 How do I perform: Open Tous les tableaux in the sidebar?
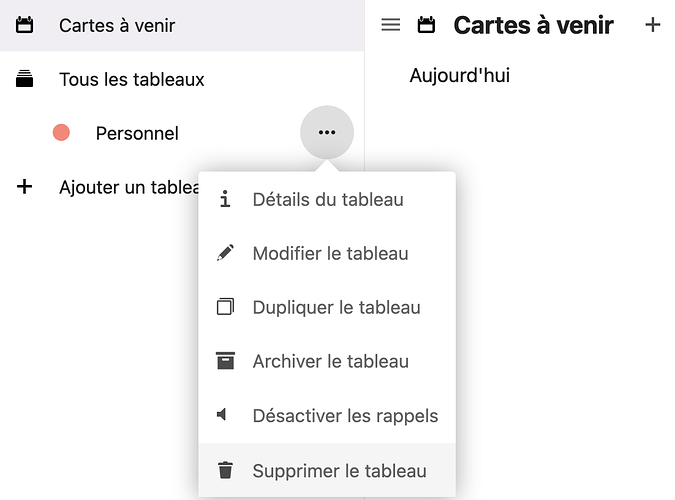tap(131, 79)
